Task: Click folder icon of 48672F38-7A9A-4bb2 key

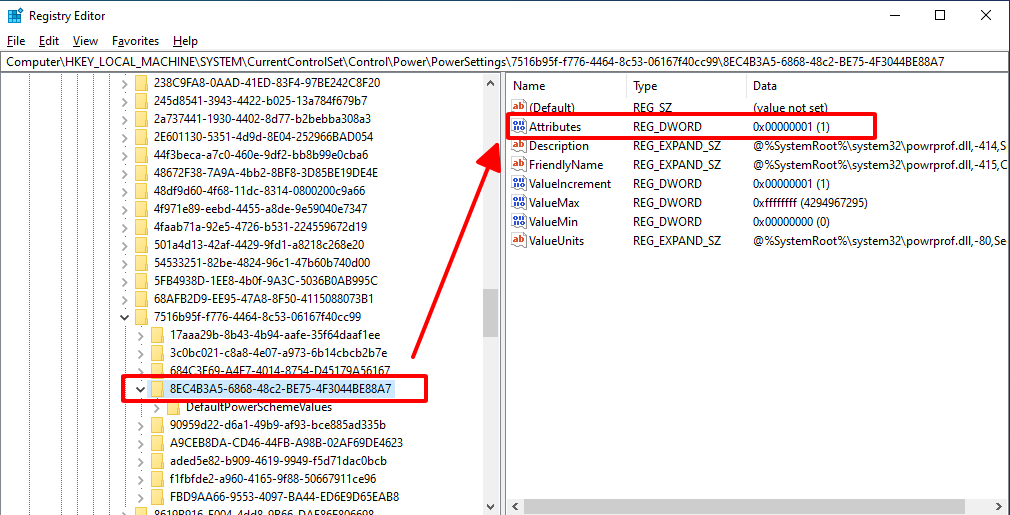Action: pyautogui.click(x=141, y=173)
